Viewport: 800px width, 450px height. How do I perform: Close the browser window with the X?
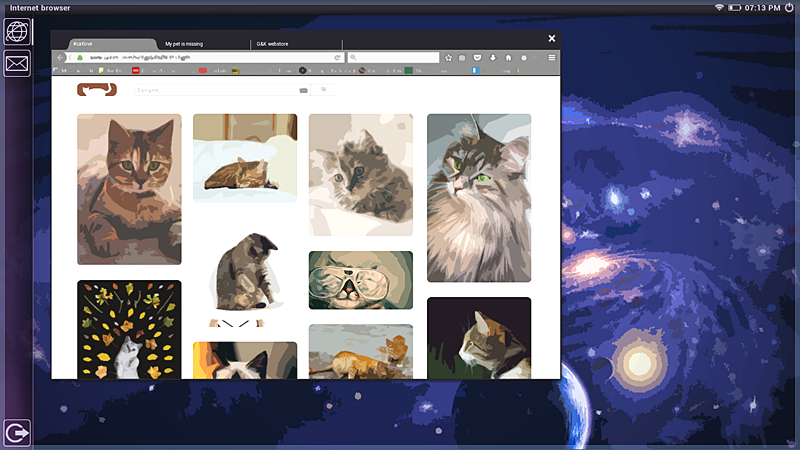(x=552, y=38)
